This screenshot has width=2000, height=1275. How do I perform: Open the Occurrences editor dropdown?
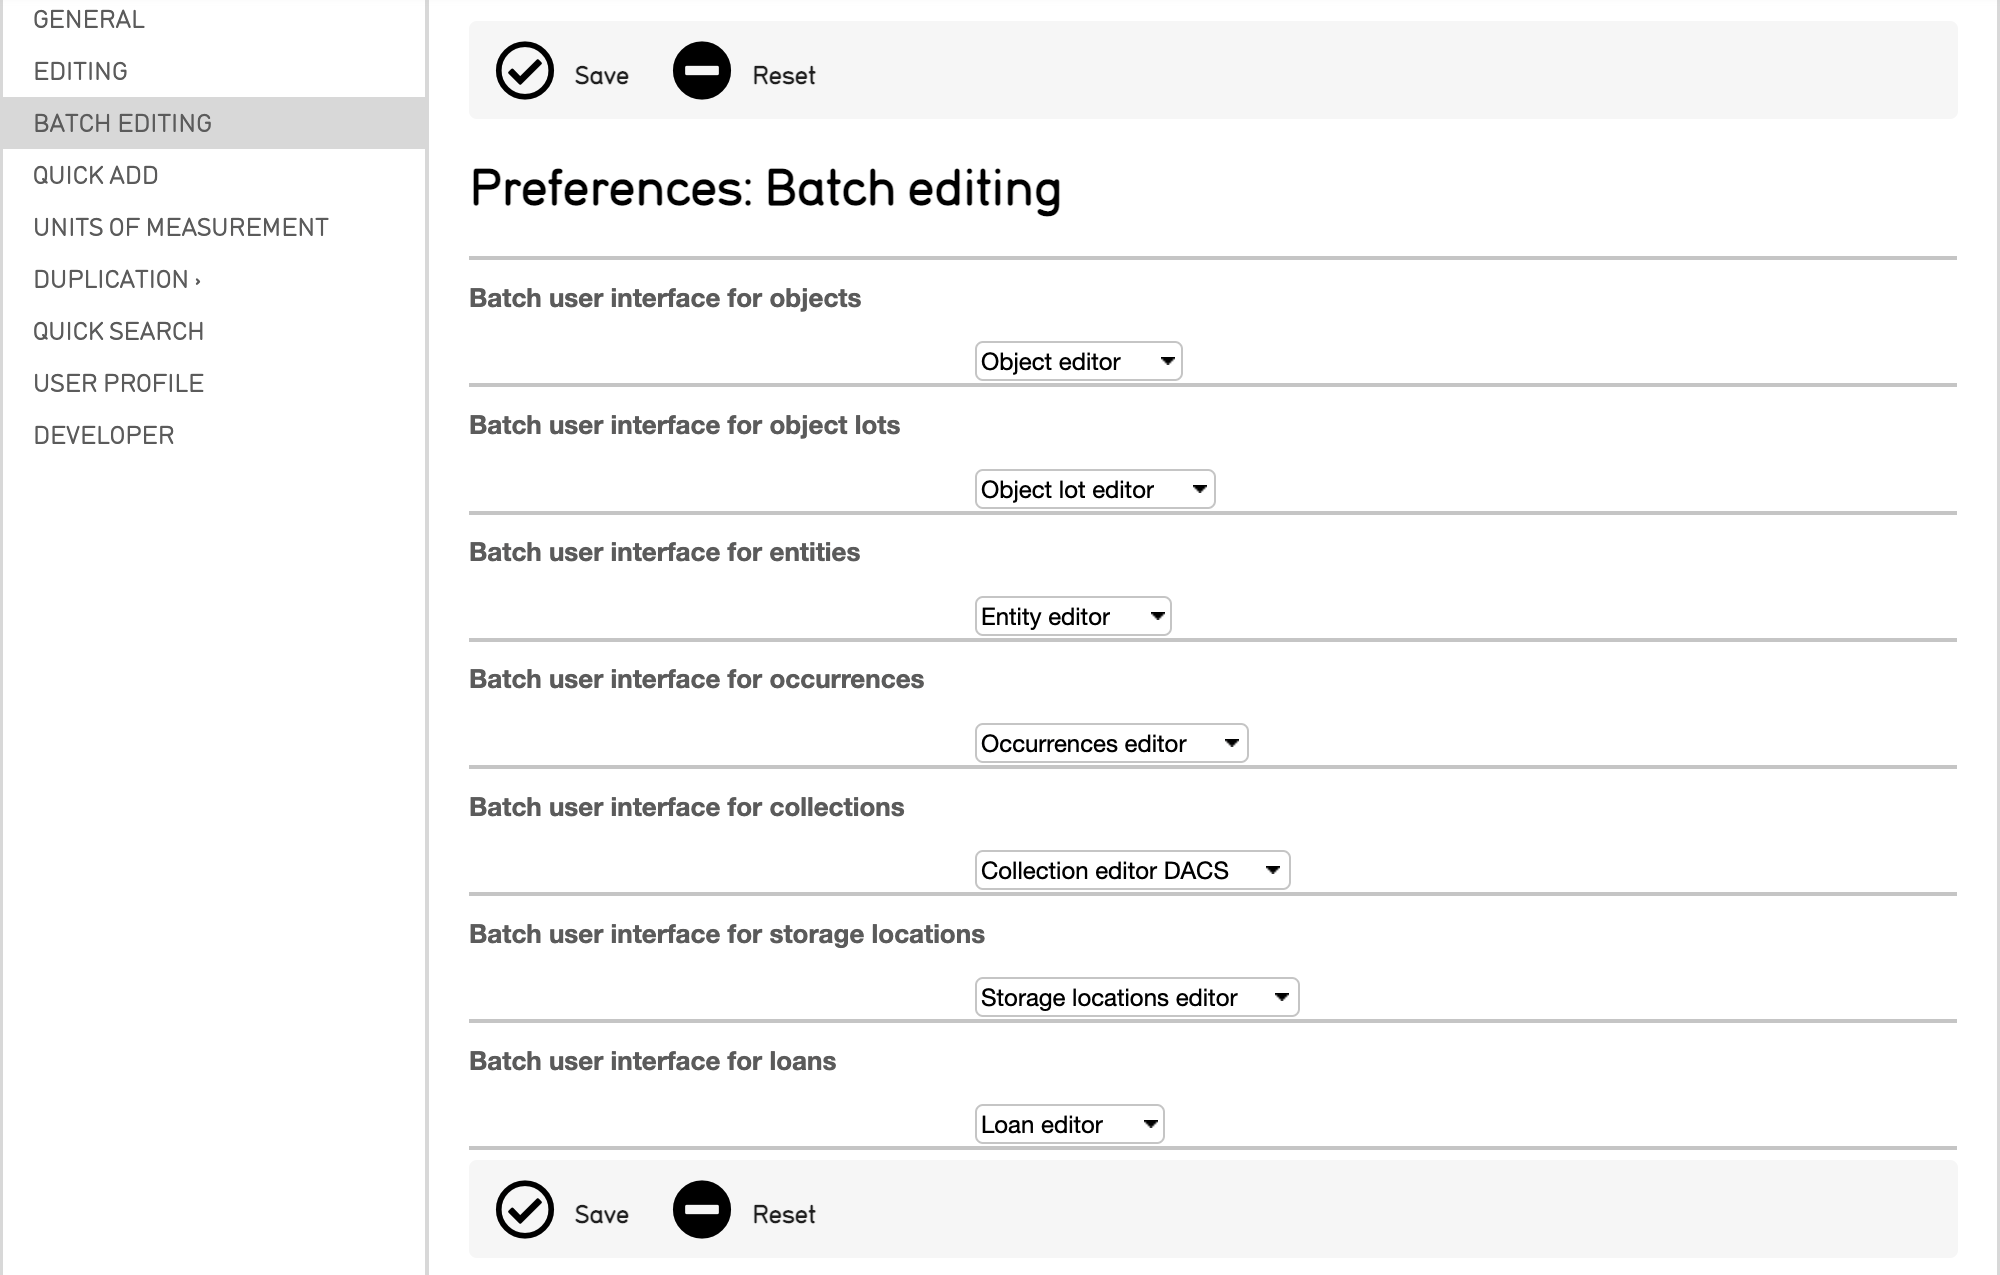coord(1111,744)
